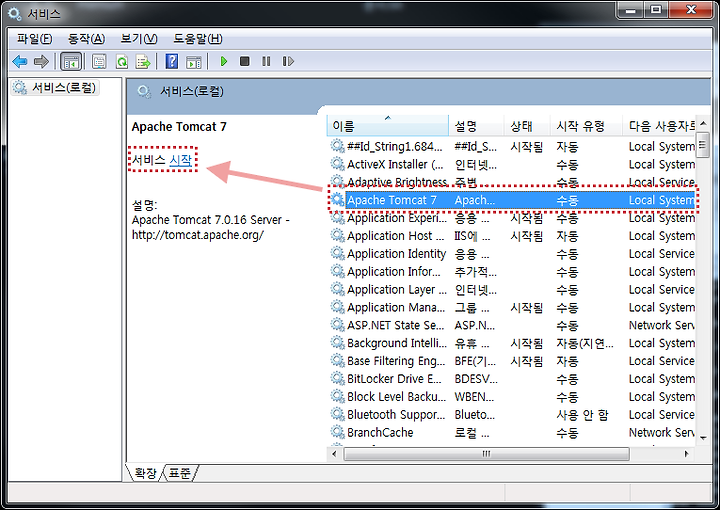
Task: Select the Application Experience service
Action: pos(512,218)
